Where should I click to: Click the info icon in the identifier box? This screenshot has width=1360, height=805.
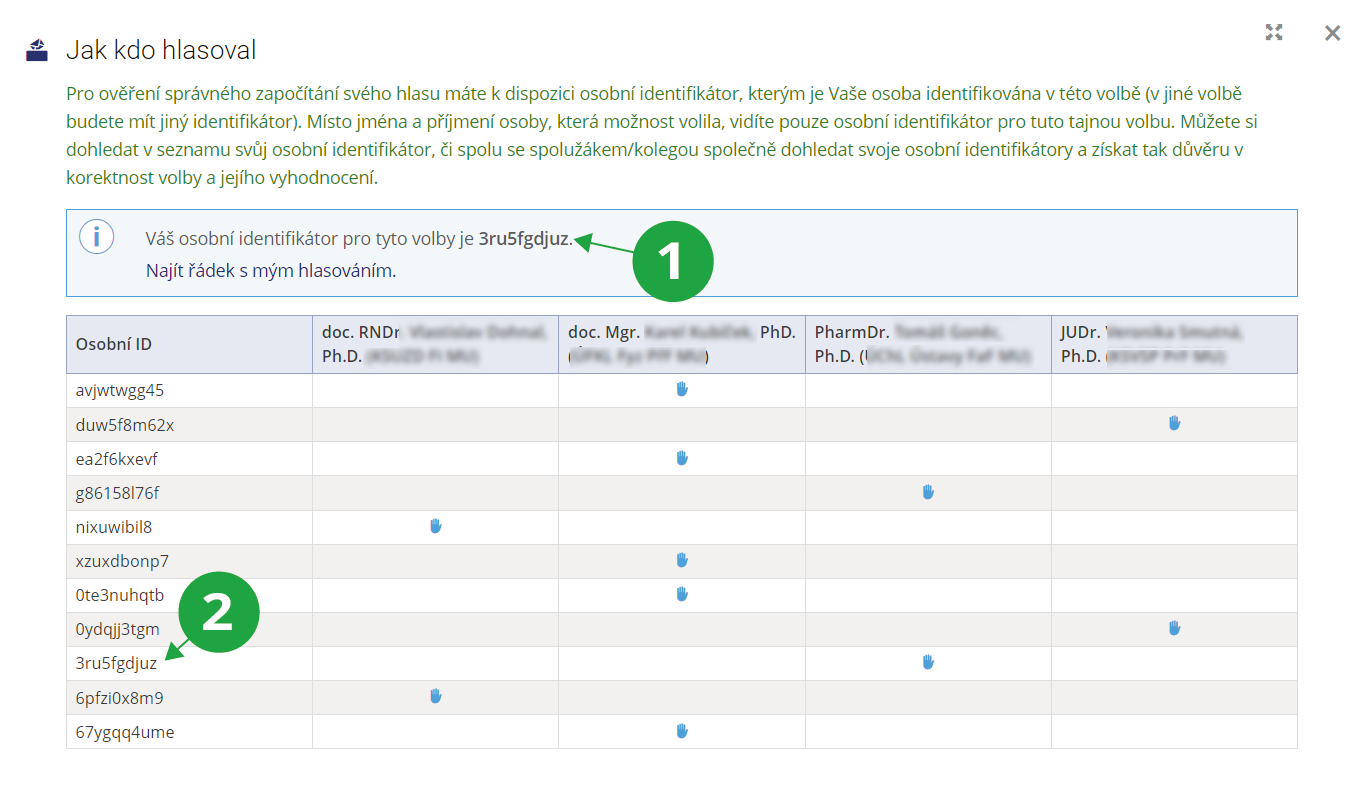(x=96, y=237)
